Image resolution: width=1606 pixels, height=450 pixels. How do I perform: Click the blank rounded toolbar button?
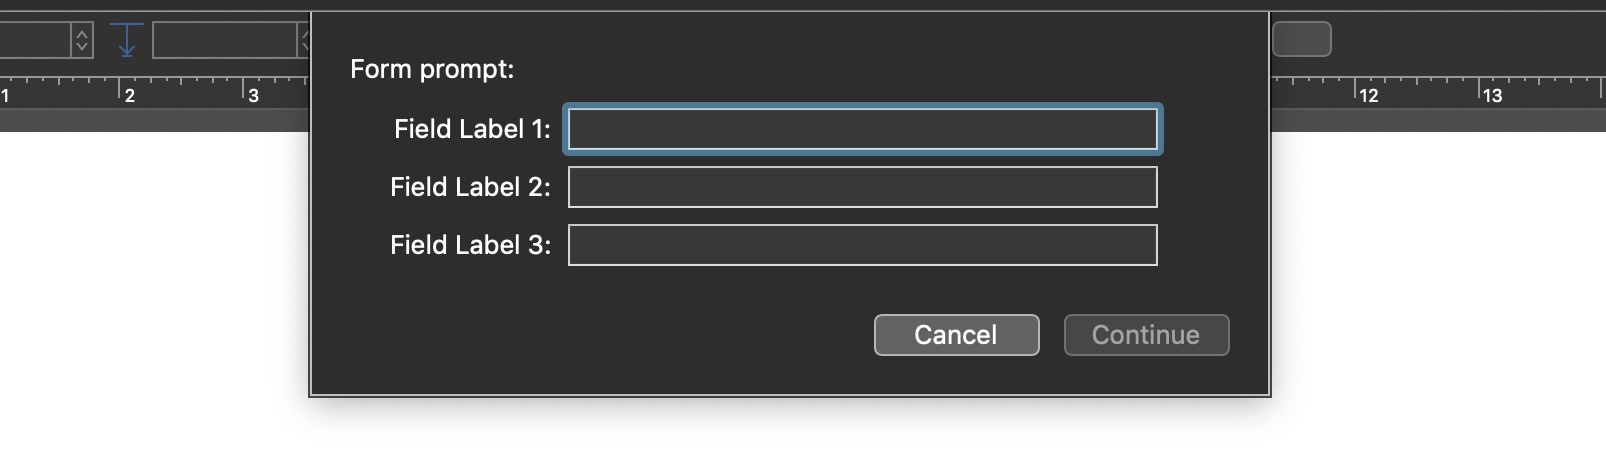coord(1301,39)
